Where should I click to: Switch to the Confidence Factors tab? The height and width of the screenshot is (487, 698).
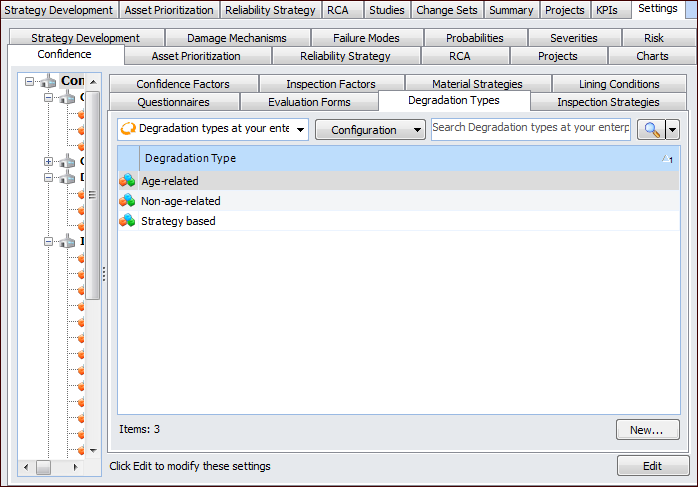[x=183, y=84]
